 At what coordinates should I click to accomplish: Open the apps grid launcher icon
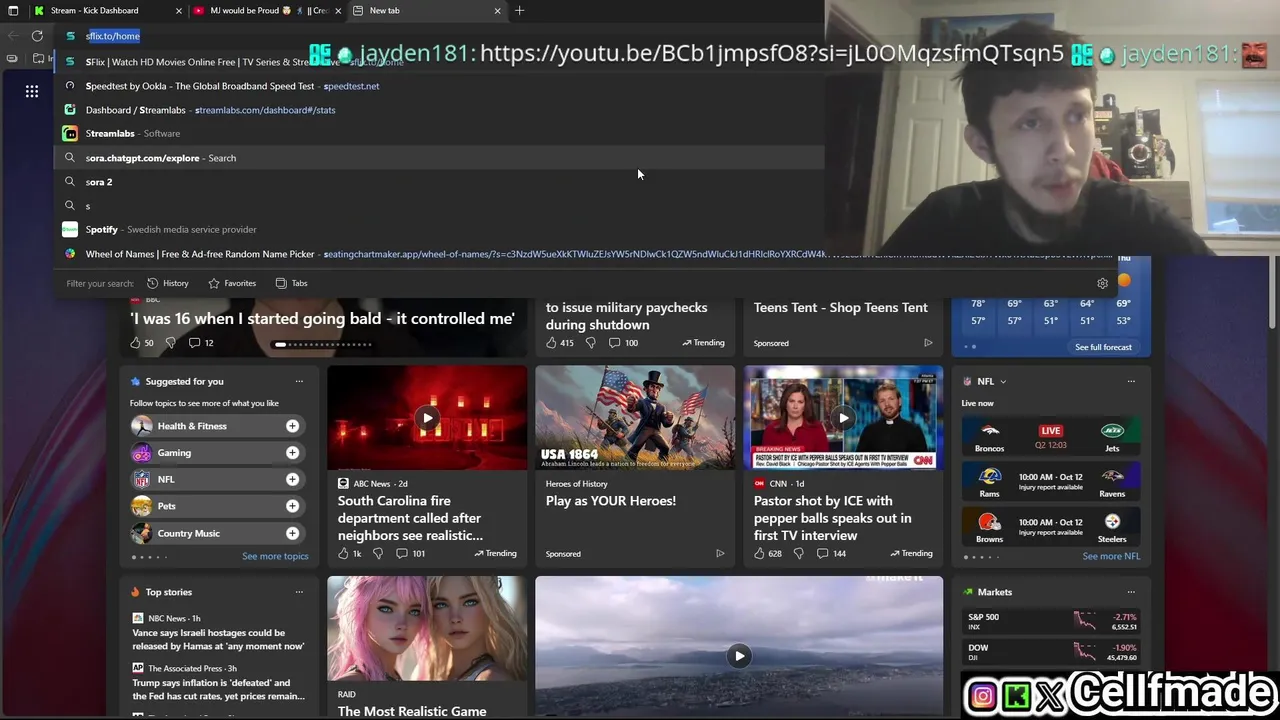point(32,91)
